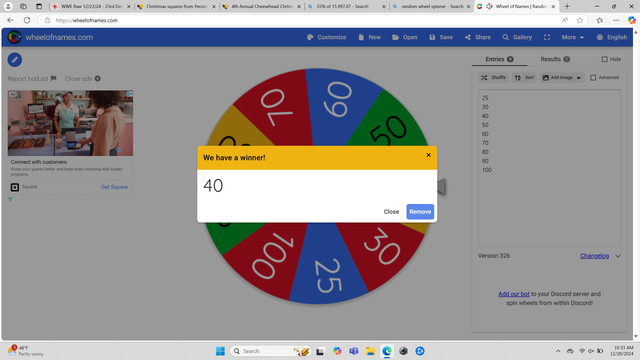Image resolution: width=640 pixels, height=360 pixels.
Task: Open browser settings ellipsis menu
Action: [x=616, y=20]
